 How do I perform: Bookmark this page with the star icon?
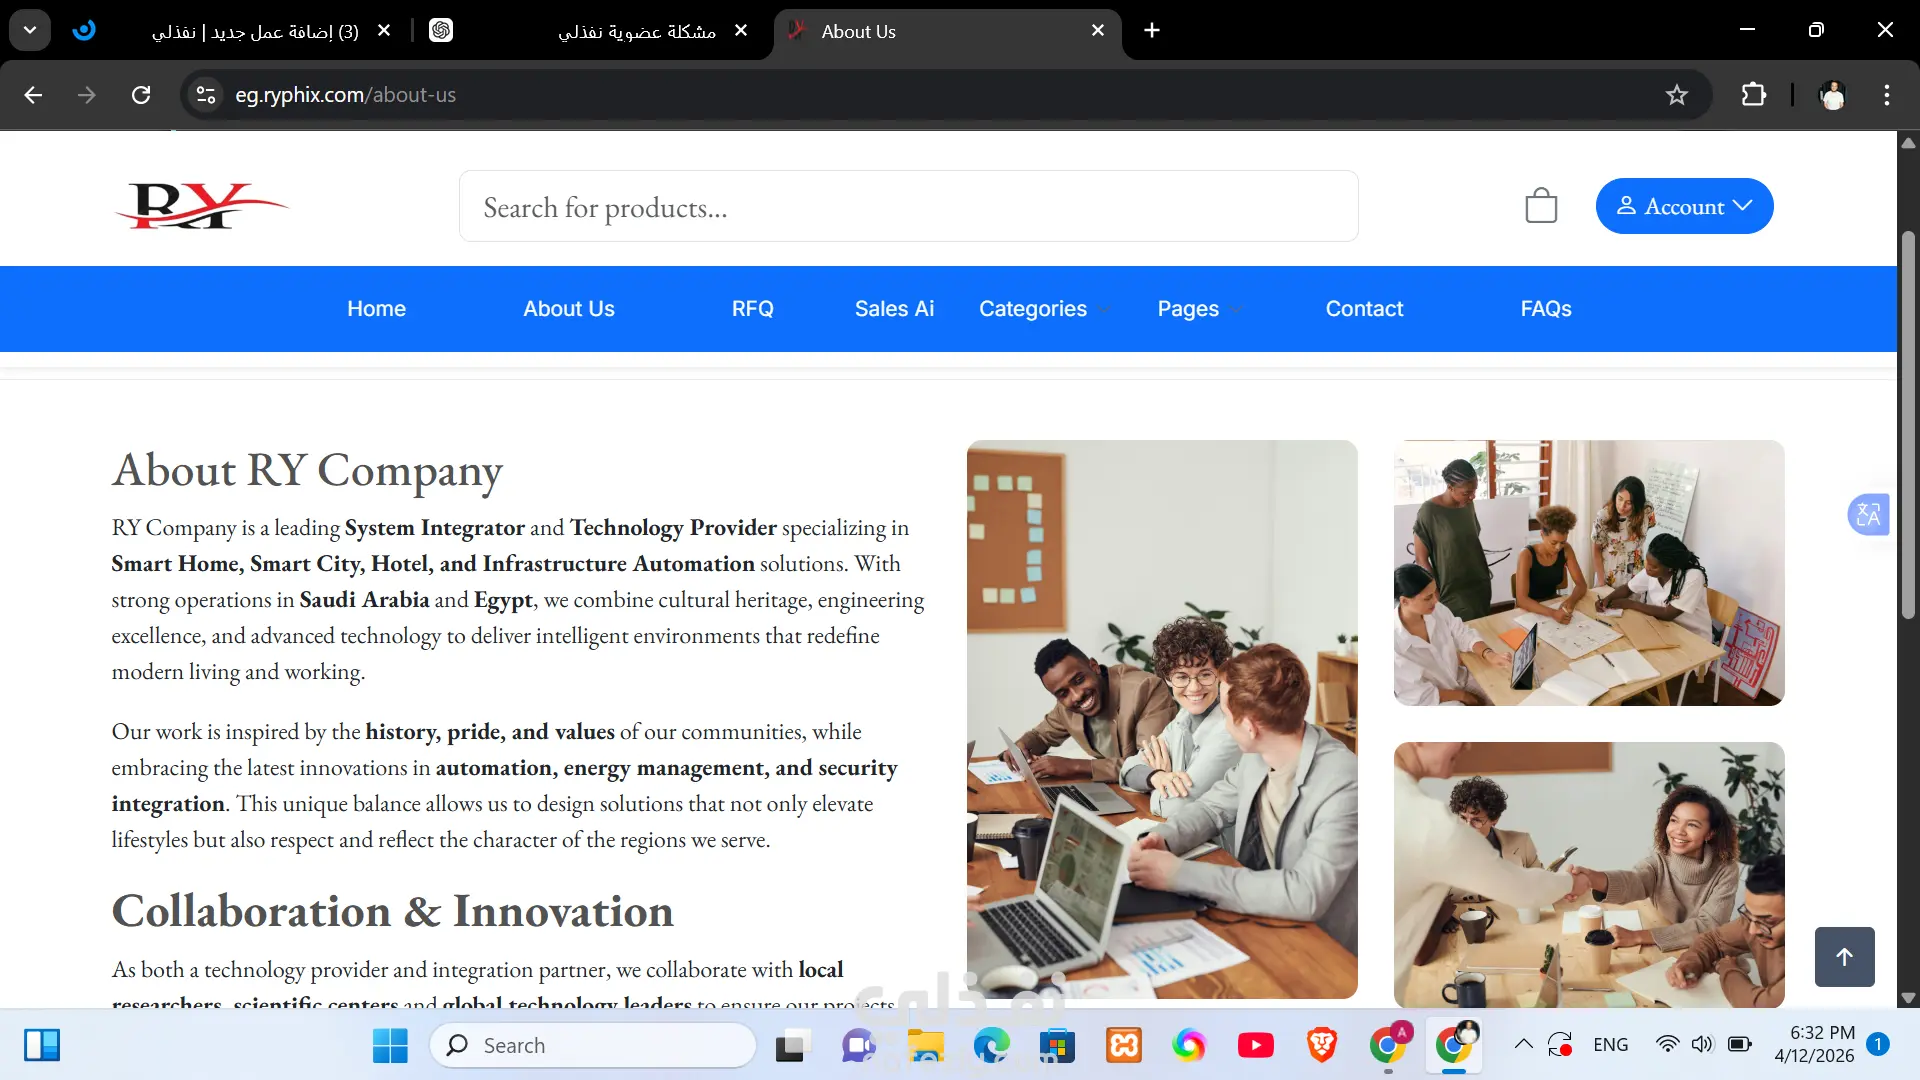pos(1677,95)
